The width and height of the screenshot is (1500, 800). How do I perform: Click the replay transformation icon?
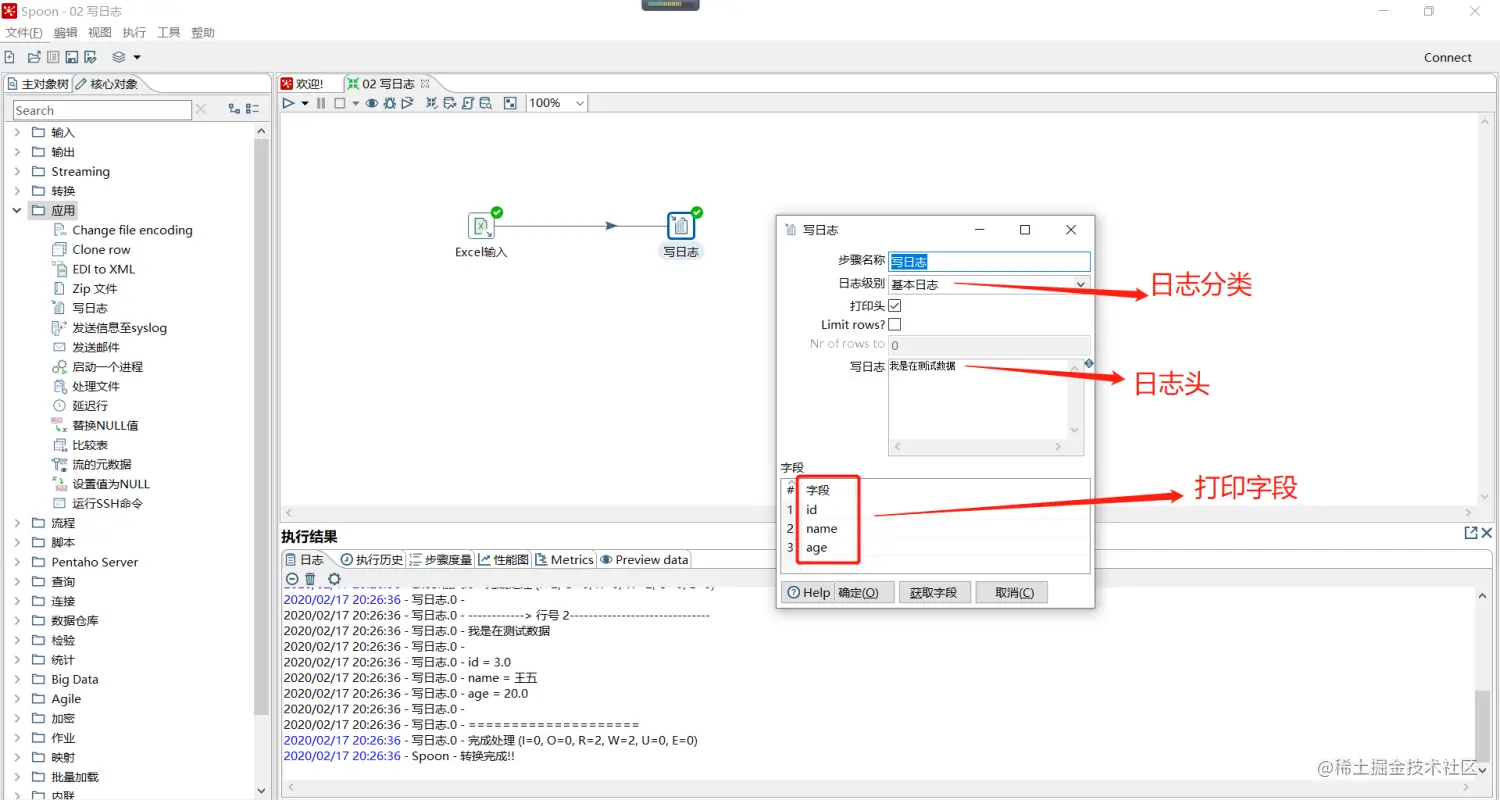[x=407, y=103]
